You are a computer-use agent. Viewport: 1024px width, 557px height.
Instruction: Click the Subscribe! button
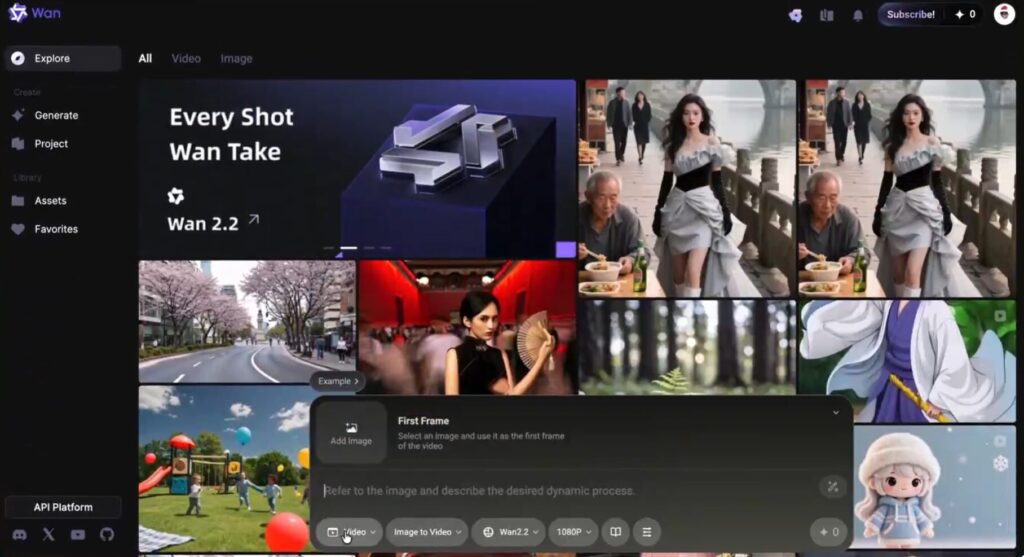(x=910, y=14)
